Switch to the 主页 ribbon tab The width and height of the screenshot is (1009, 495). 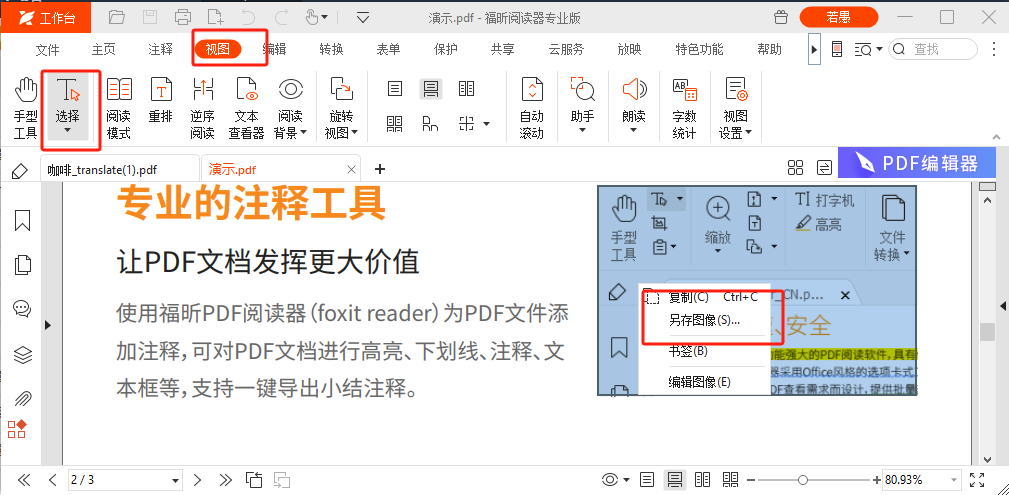click(x=104, y=50)
